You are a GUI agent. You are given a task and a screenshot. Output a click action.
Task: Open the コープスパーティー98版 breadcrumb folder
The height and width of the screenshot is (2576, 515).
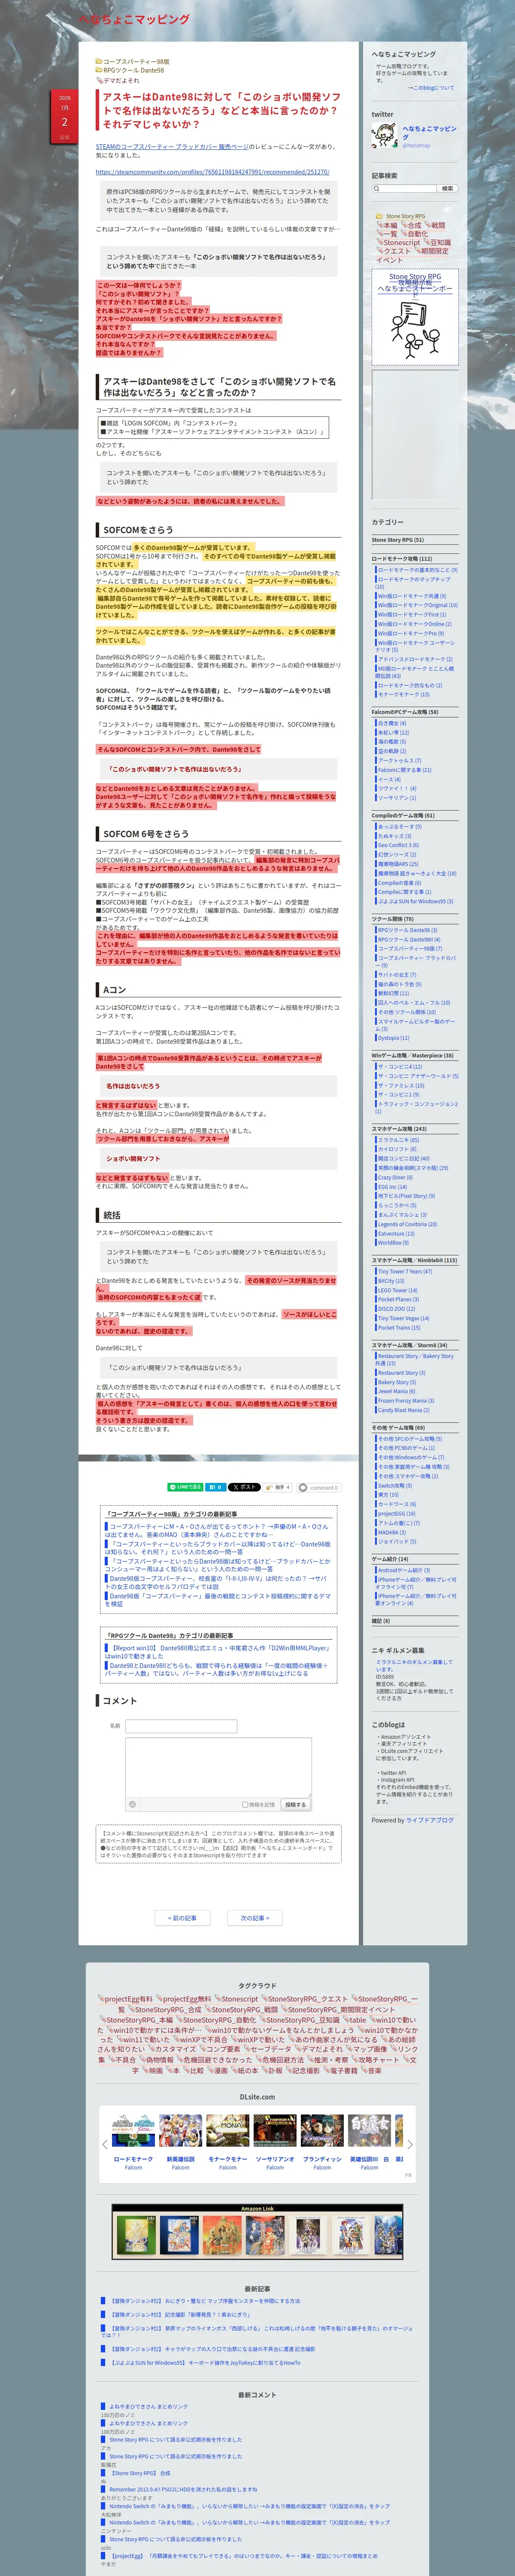pyautogui.click(x=133, y=61)
